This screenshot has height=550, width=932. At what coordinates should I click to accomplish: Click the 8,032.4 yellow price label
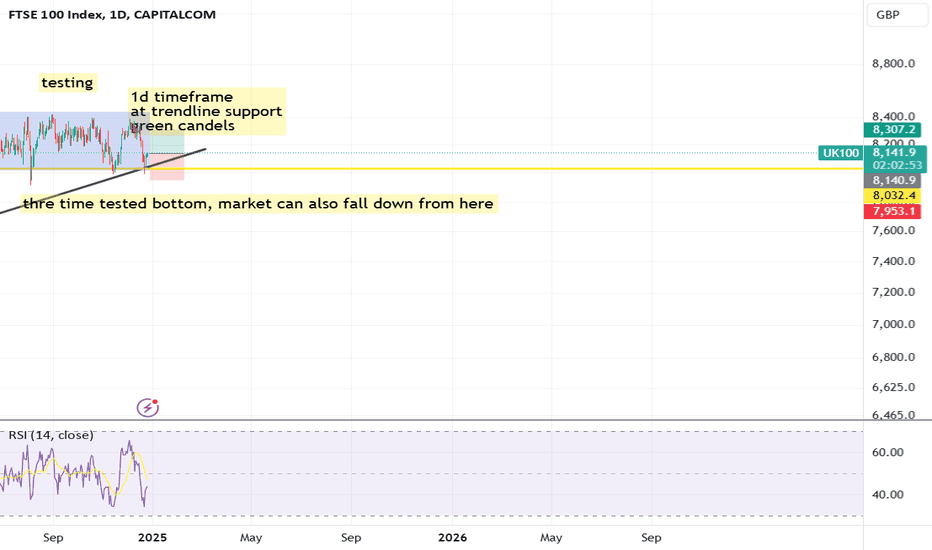point(893,196)
